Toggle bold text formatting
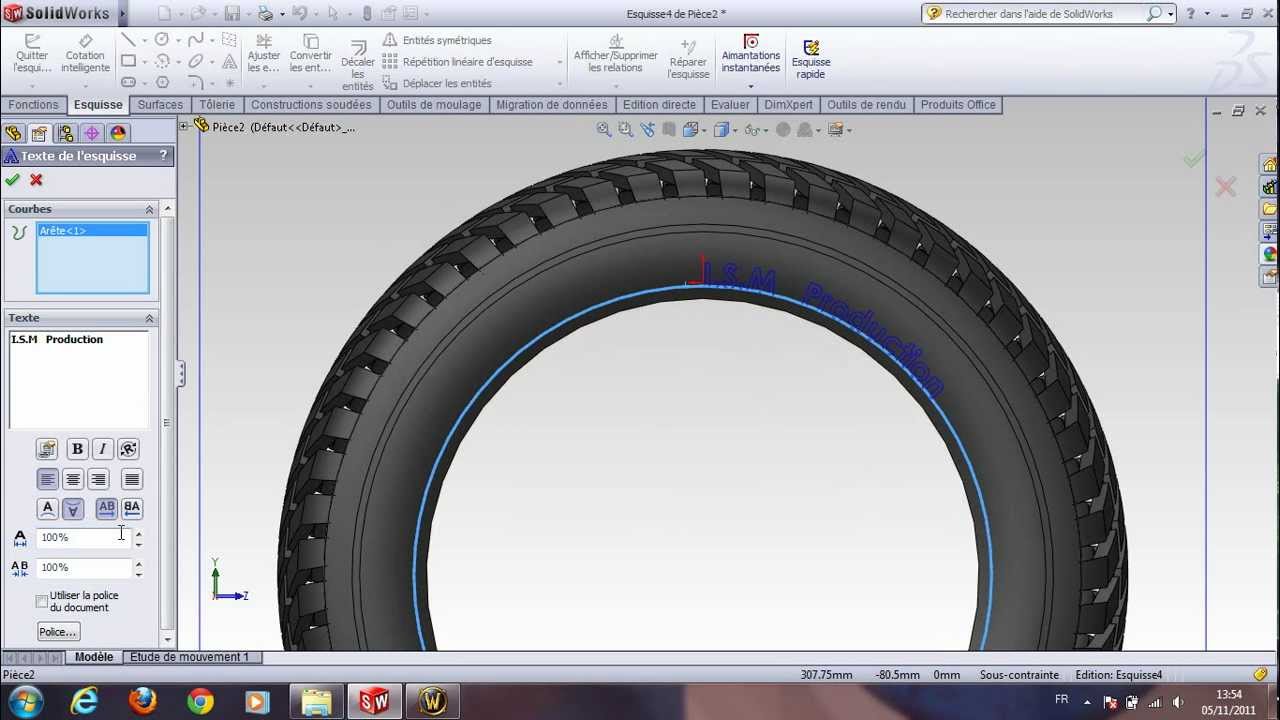This screenshot has height=720, width=1280. point(77,449)
